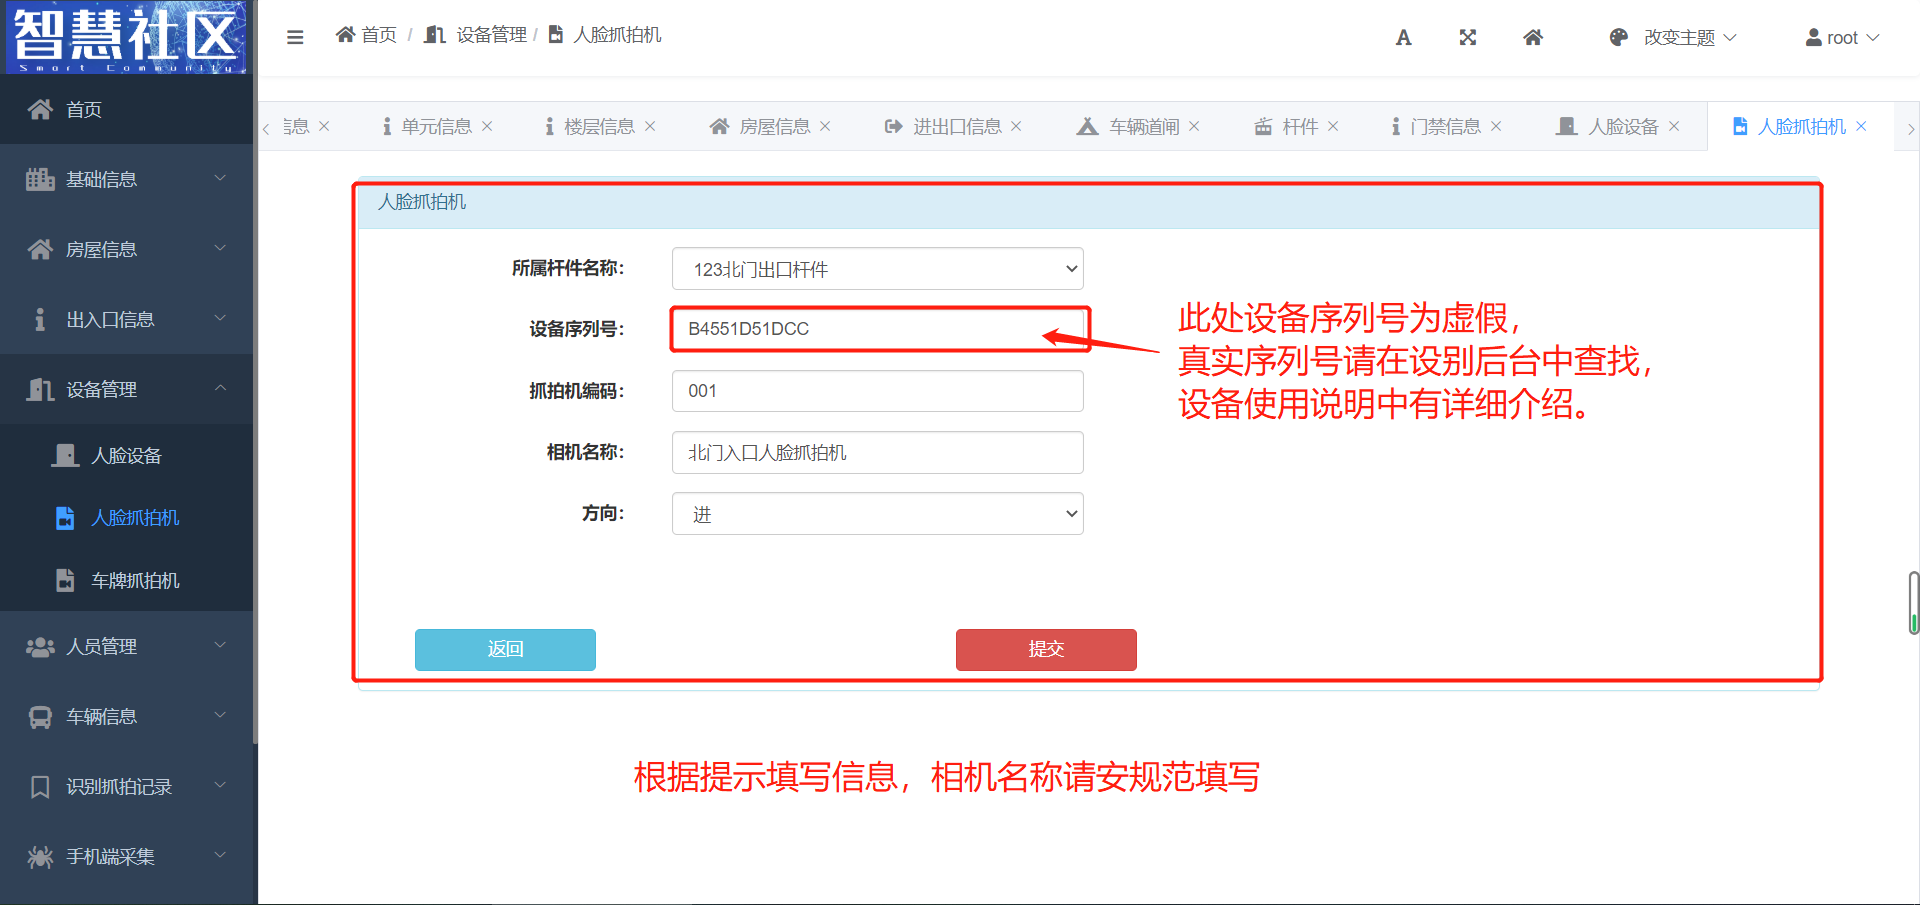This screenshot has width=1920, height=905.
Task: Open 车牌抓拍机 in the sidebar
Action: [x=135, y=581]
